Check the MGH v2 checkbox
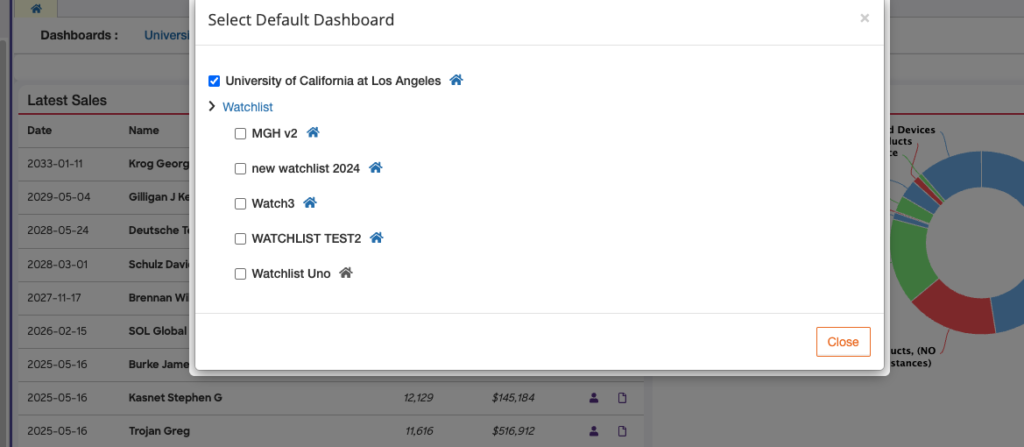This screenshot has width=1024, height=447. 240,133
